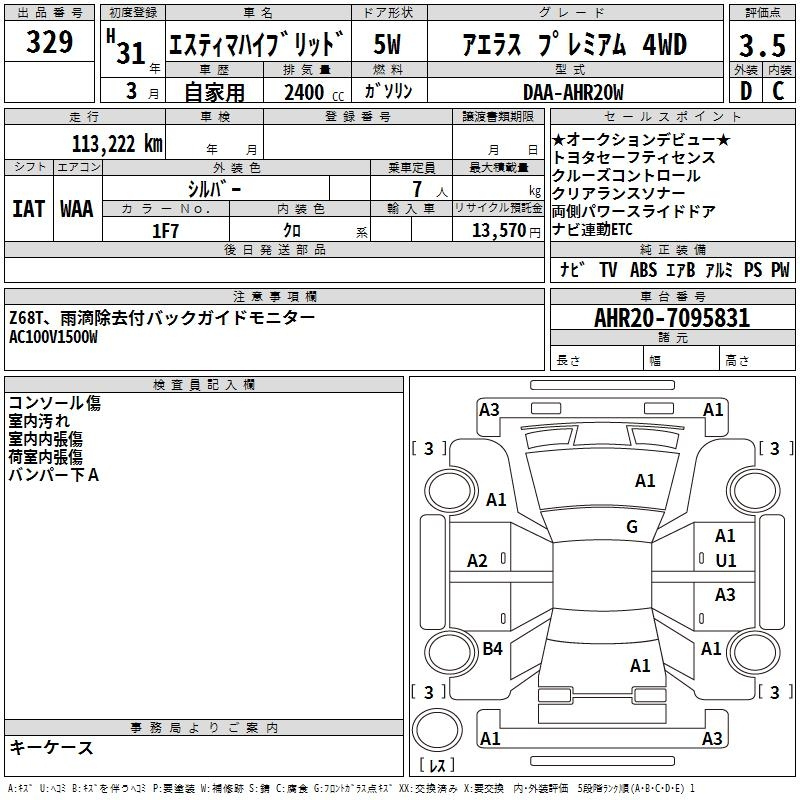Select the U1 dent marker on diagram
The image size is (800, 800).
coord(725,561)
